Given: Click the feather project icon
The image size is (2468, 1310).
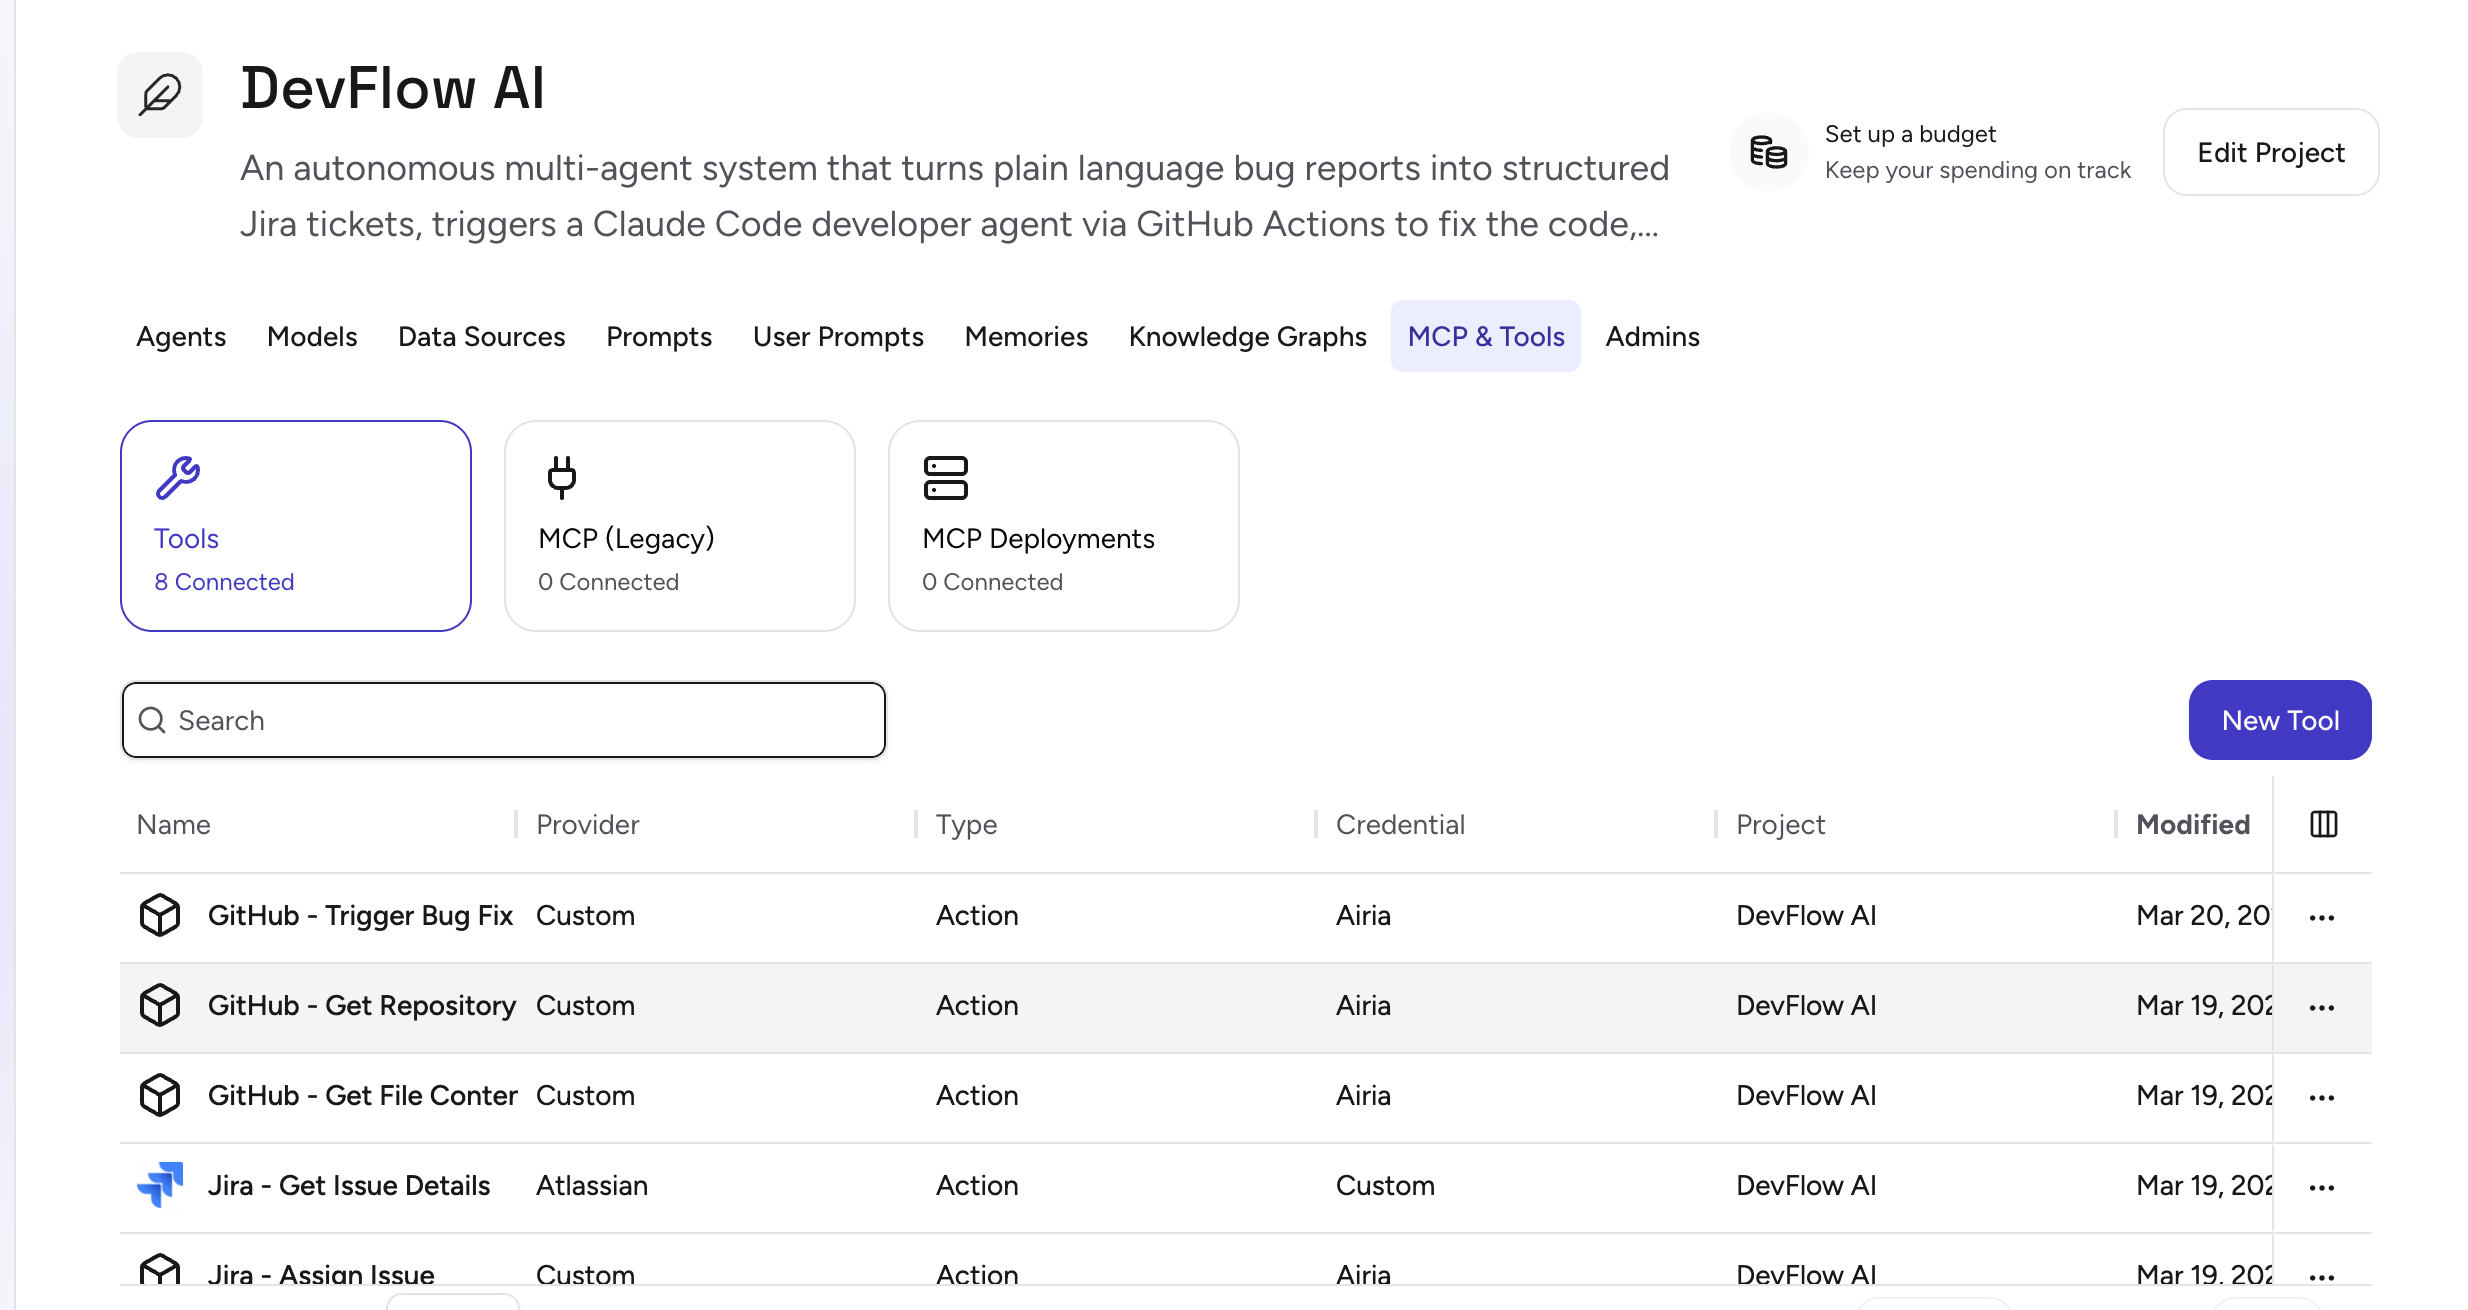Looking at the screenshot, I should click(160, 95).
